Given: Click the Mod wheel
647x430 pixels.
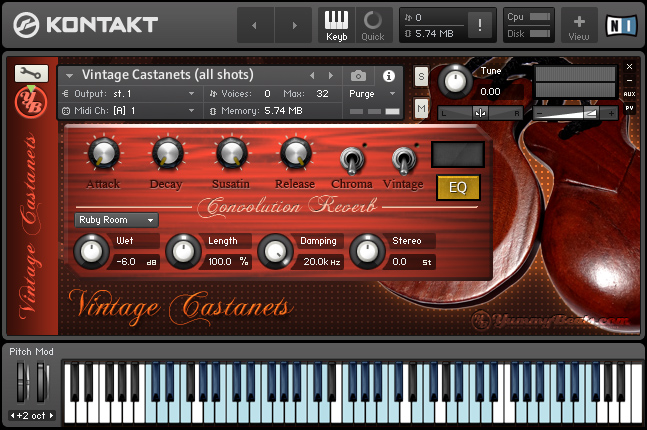Looking at the screenshot, I should pyautogui.click(x=41, y=382).
